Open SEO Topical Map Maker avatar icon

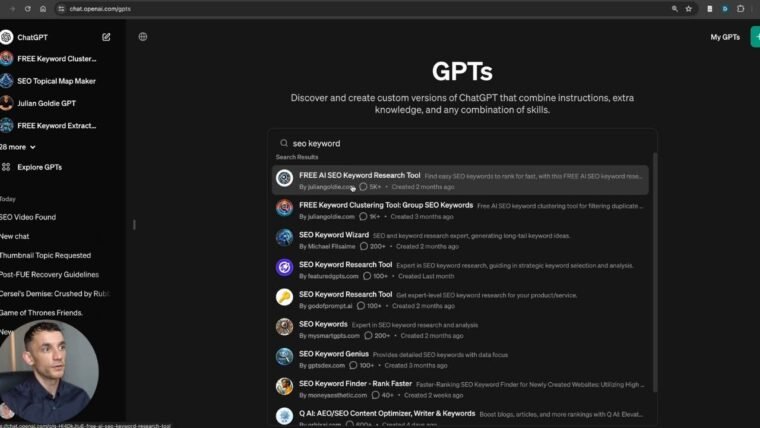[6, 81]
